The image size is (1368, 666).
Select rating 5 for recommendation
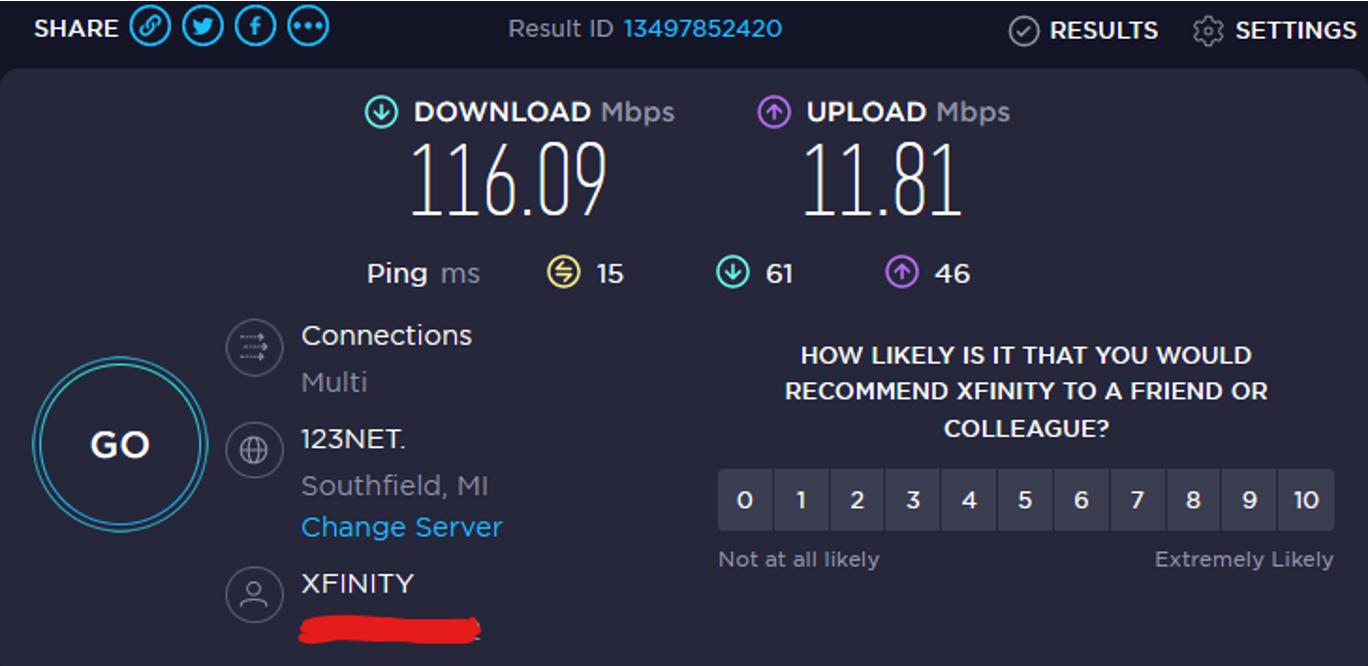pyautogui.click(x=1025, y=500)
